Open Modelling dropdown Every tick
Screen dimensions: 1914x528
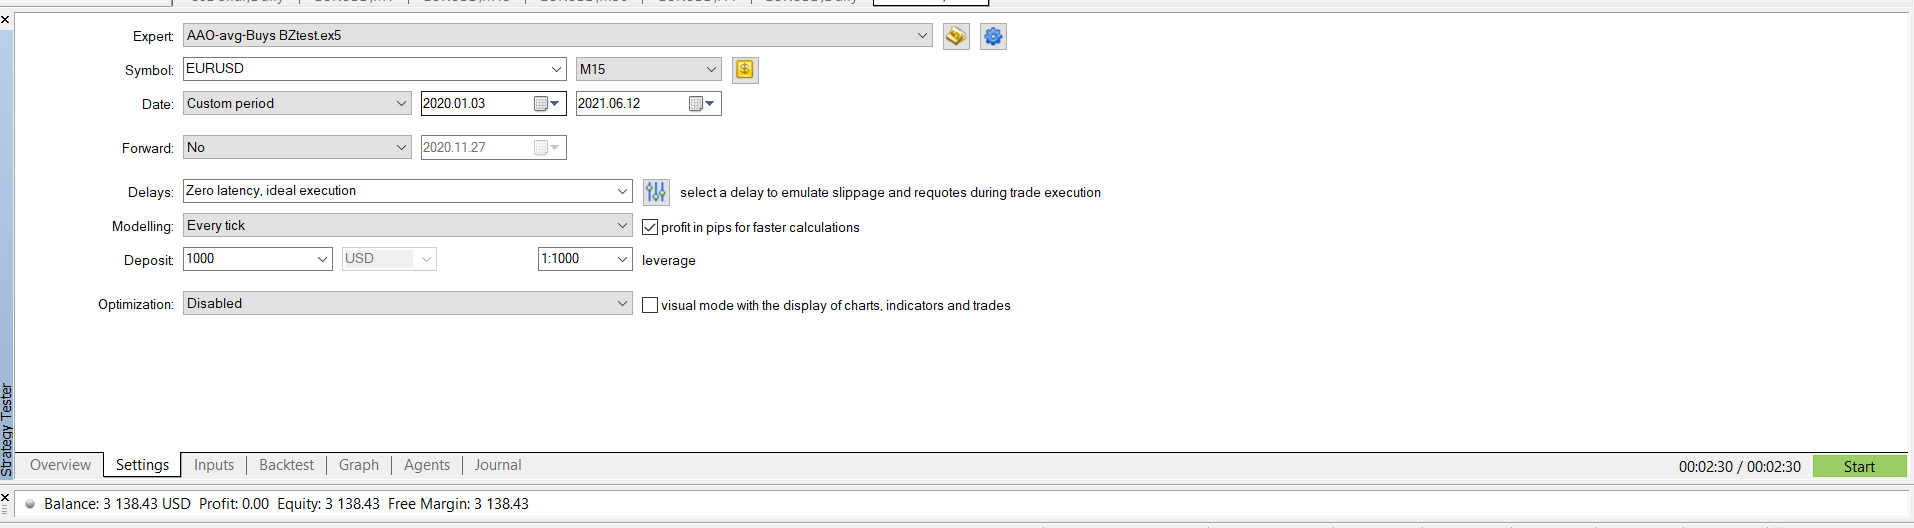click(x=408, y=226)
